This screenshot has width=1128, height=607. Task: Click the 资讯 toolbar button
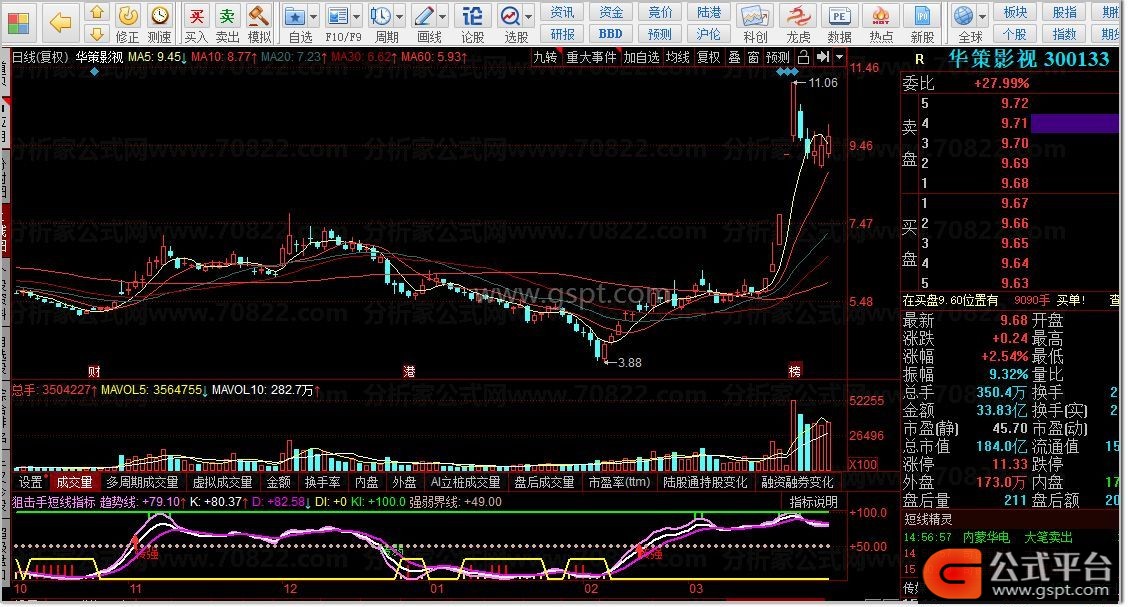click(563, 12)
